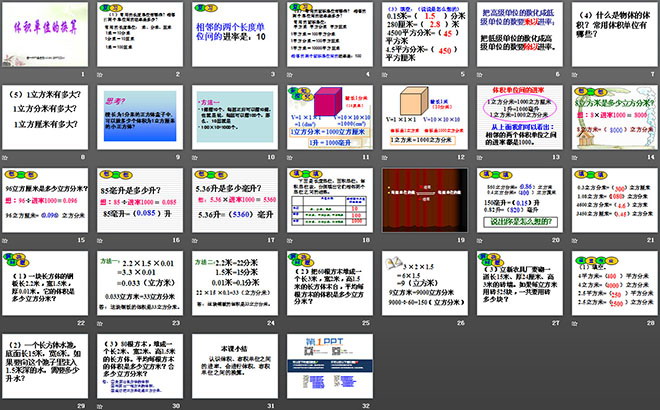Screen dimensions: 660x410
Task: Select slide 28 thumbnail (1)填空
Action: point(615,283)
